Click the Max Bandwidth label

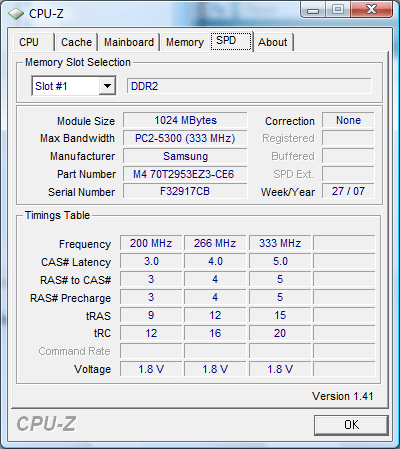point(77,138)
